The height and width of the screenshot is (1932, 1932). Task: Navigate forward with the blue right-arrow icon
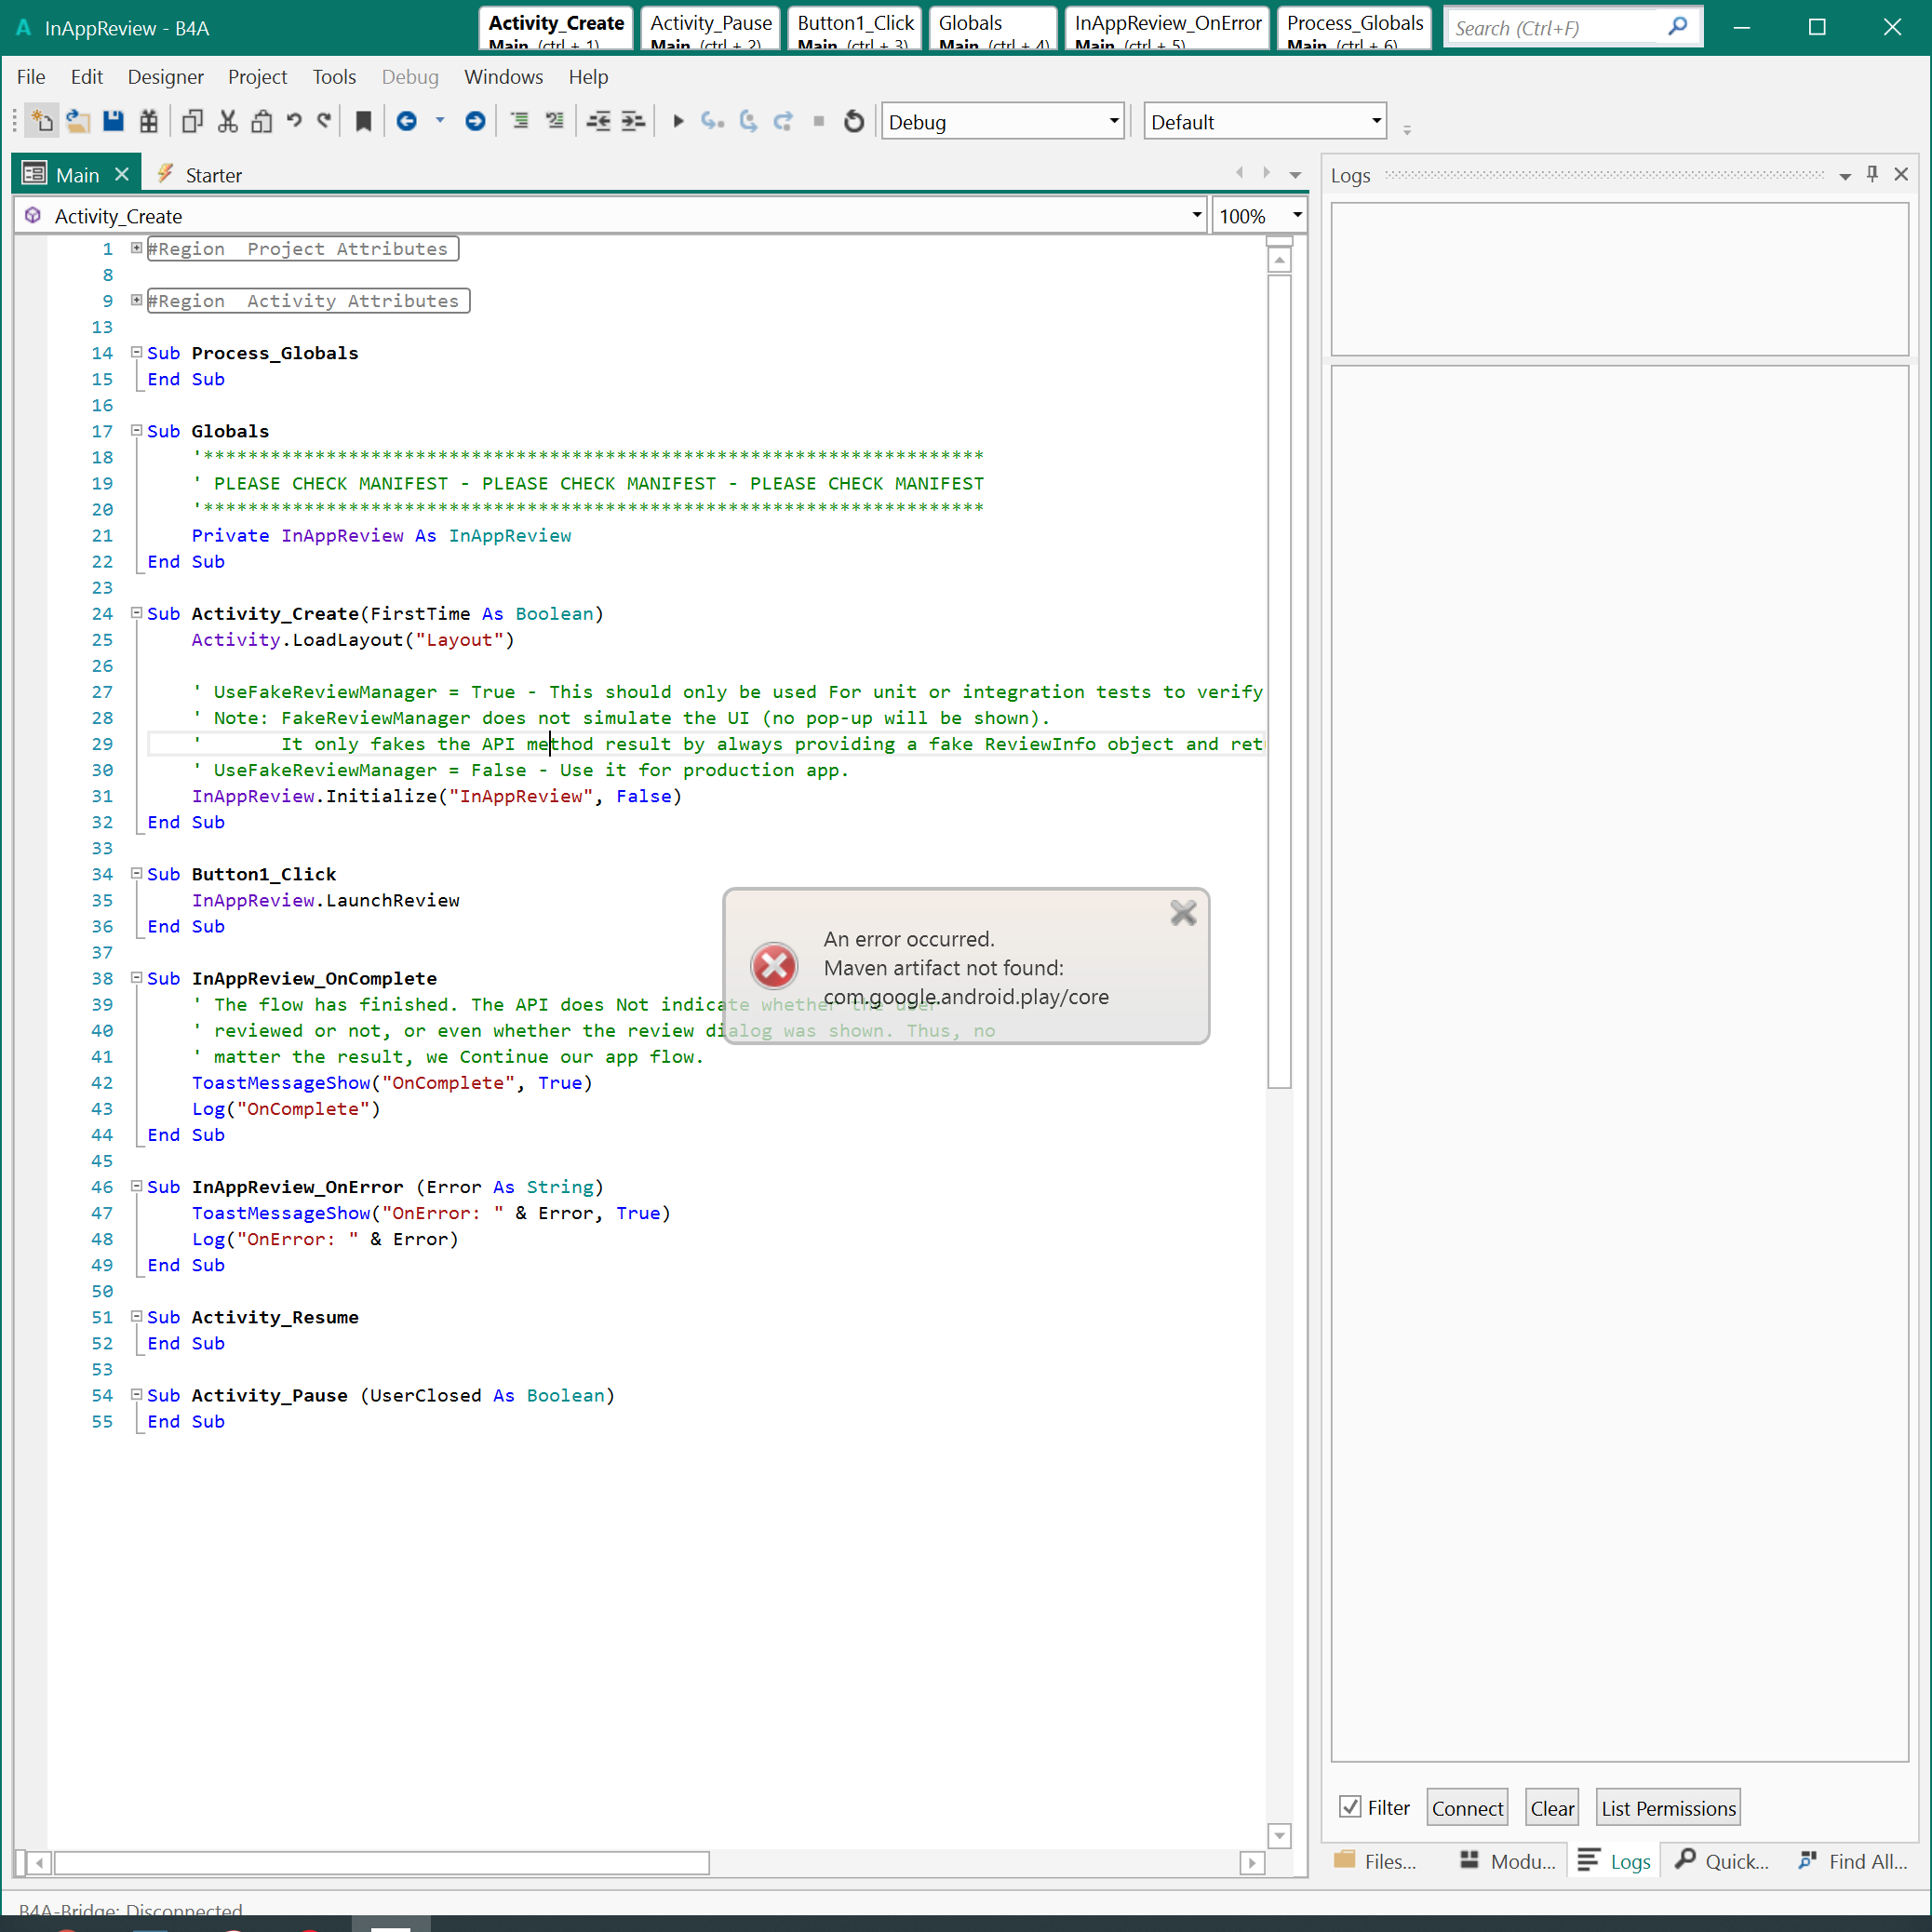point(475,121)
